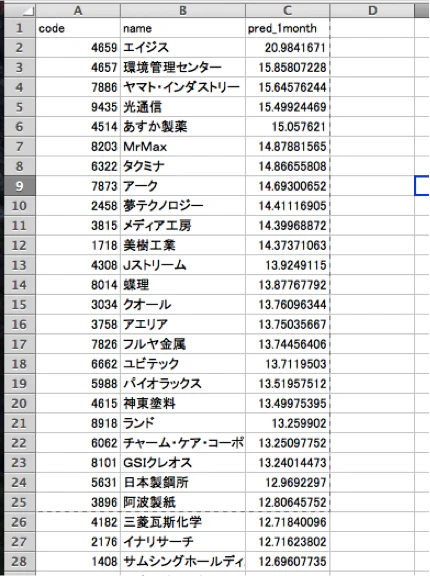Click the name cell 'ユビテック'
The width and height of the screenshot is (430, 576).
tap(183, 364)
